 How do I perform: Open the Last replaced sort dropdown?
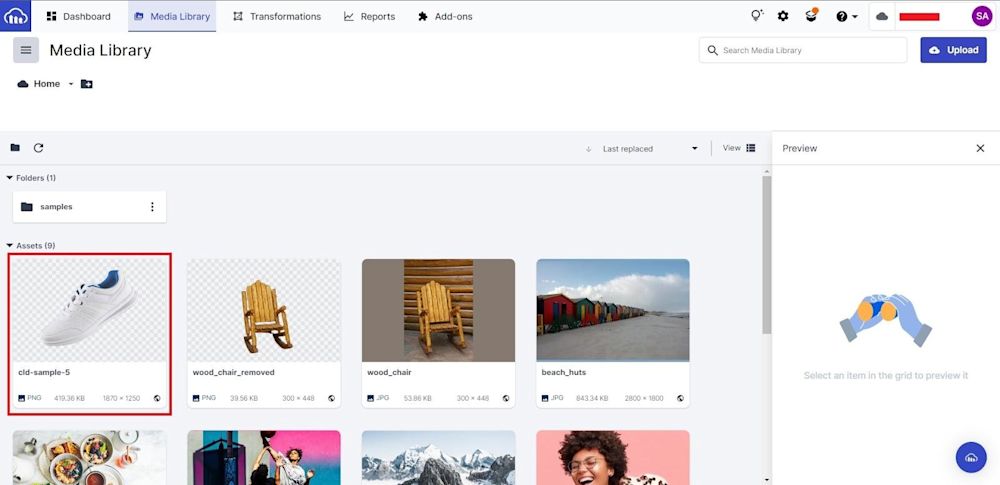[x=650, y=149]
